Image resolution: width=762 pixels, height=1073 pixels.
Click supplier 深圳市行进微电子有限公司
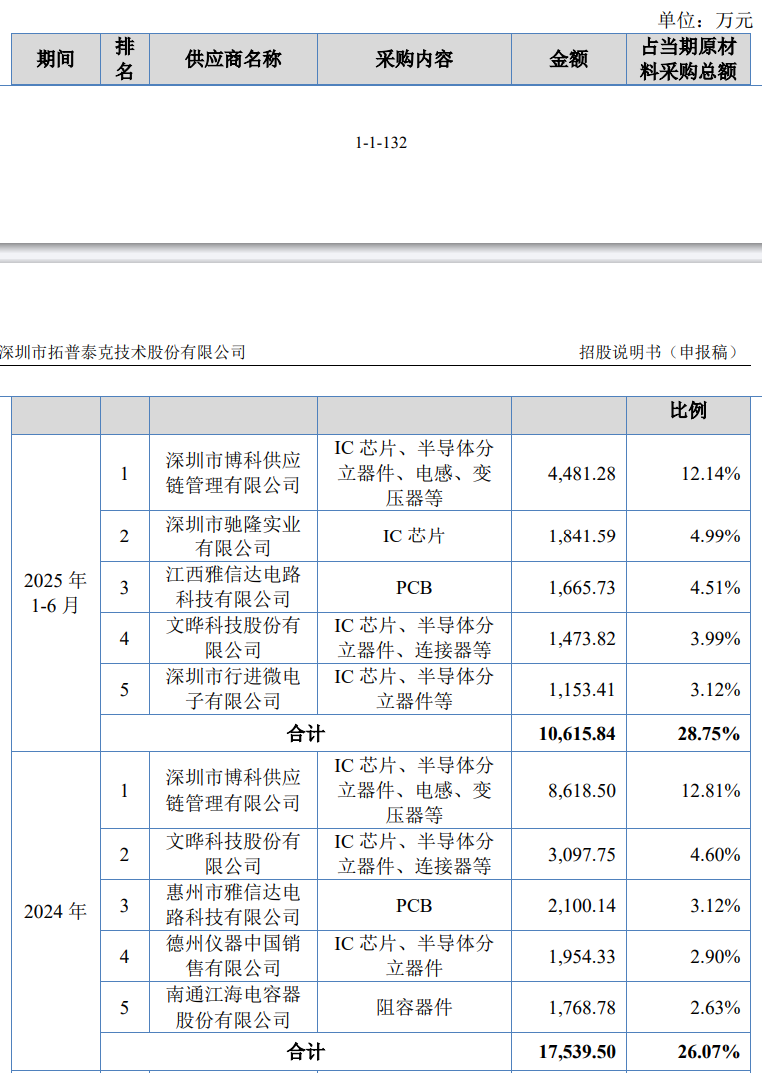(x=233, y=689)
